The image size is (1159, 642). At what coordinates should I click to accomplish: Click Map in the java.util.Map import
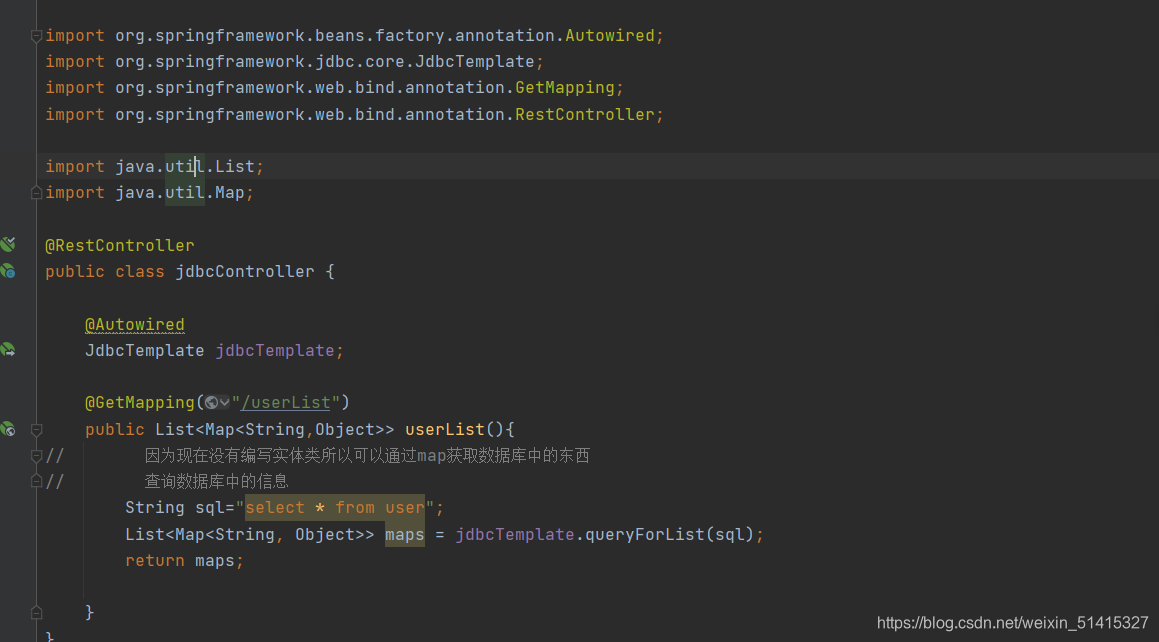point(229,193)
